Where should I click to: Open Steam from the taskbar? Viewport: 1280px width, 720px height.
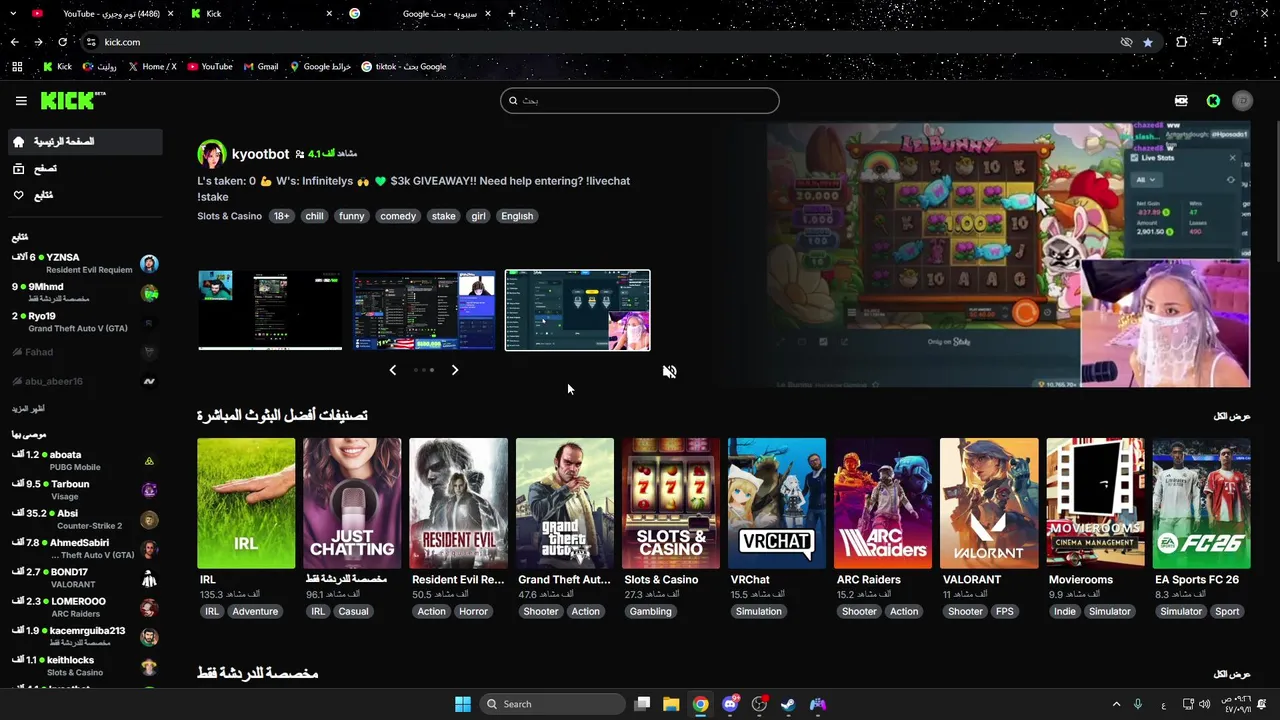coord(788,704)
